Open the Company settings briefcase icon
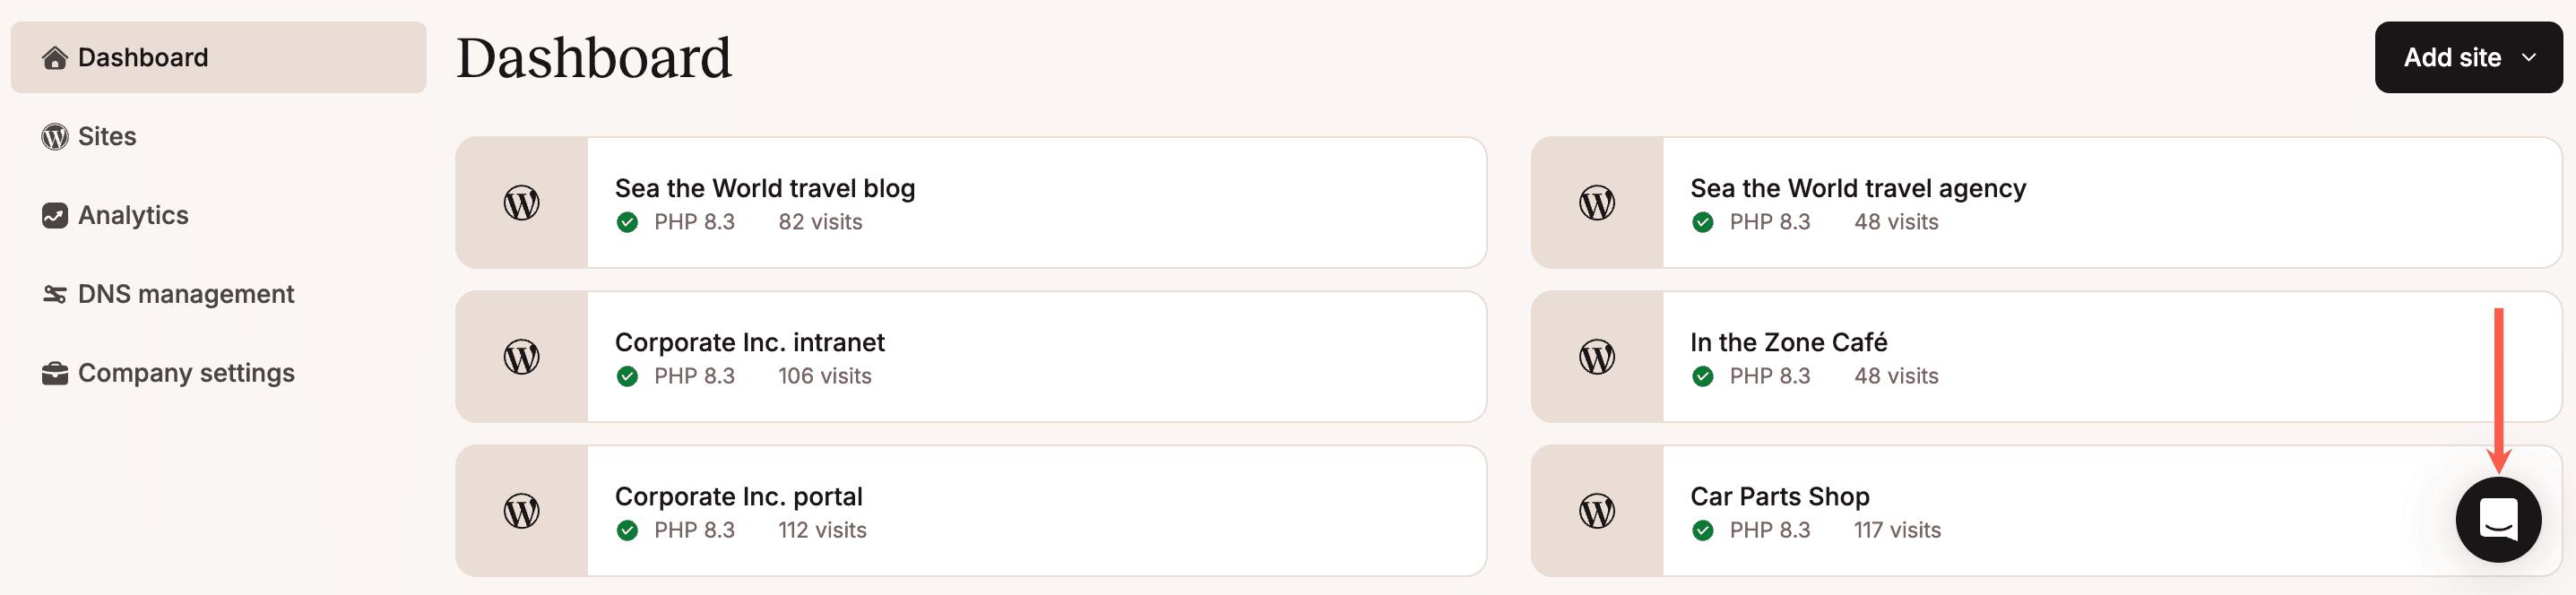Screen dimensions: 2576x595 pos(54,372)
